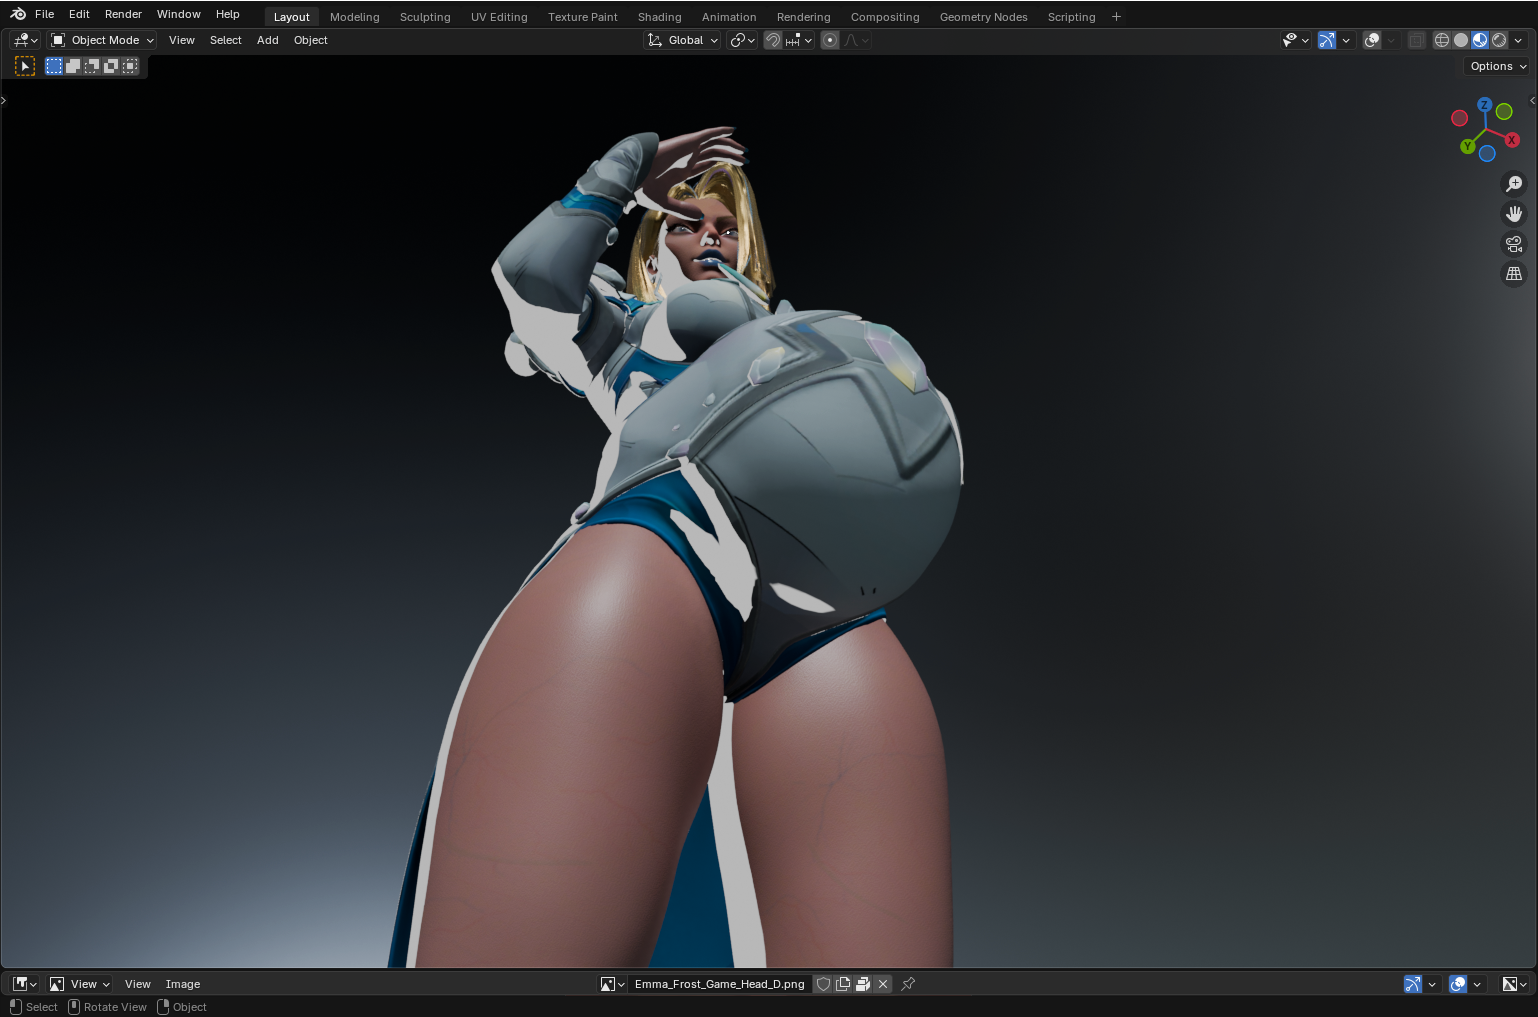Switch to the UV Editing workspace tab
Viewport: 1538px width, 1017px height.
499,17
